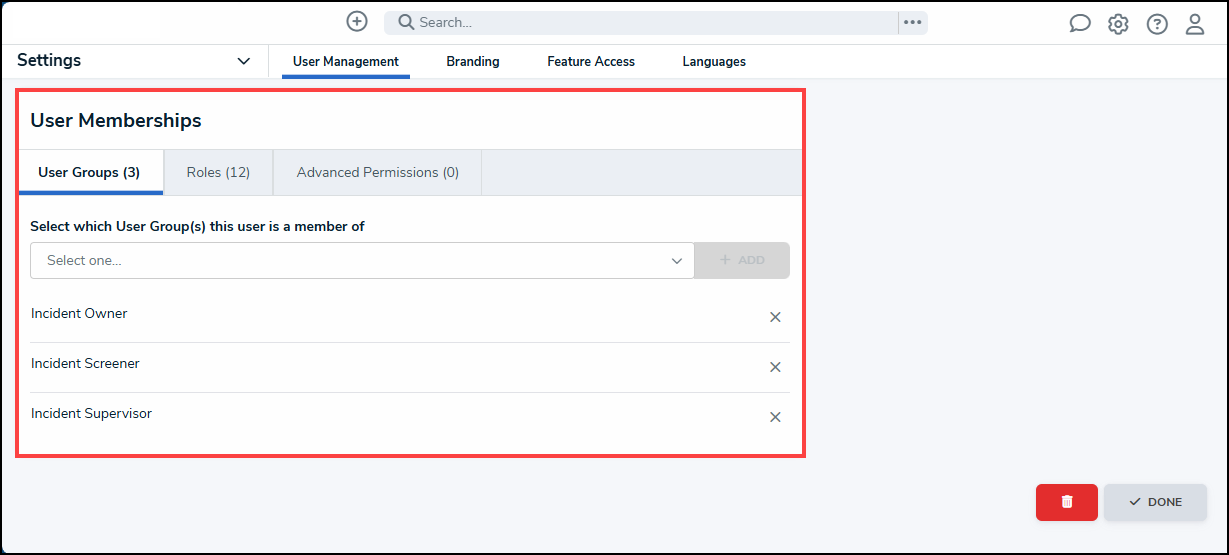The width and height of the screenshot is (1229, 555).
Task: Open search options ellipsis menu
Action: tap(912, 22)
